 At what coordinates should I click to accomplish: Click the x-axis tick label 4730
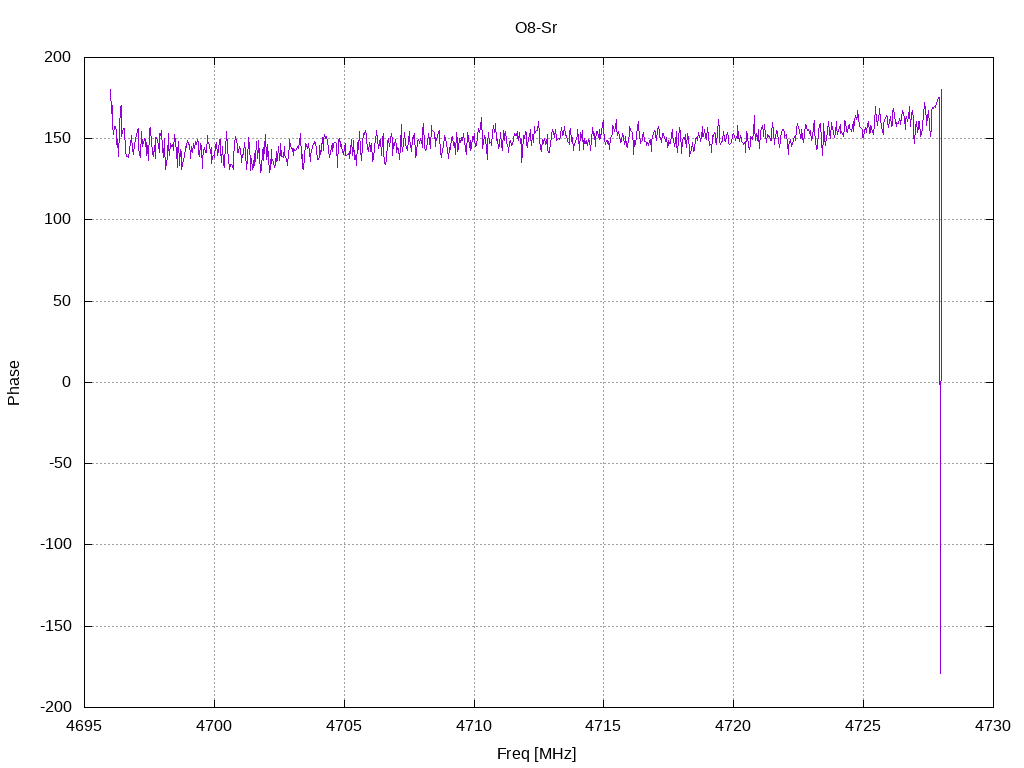[993, 726]
